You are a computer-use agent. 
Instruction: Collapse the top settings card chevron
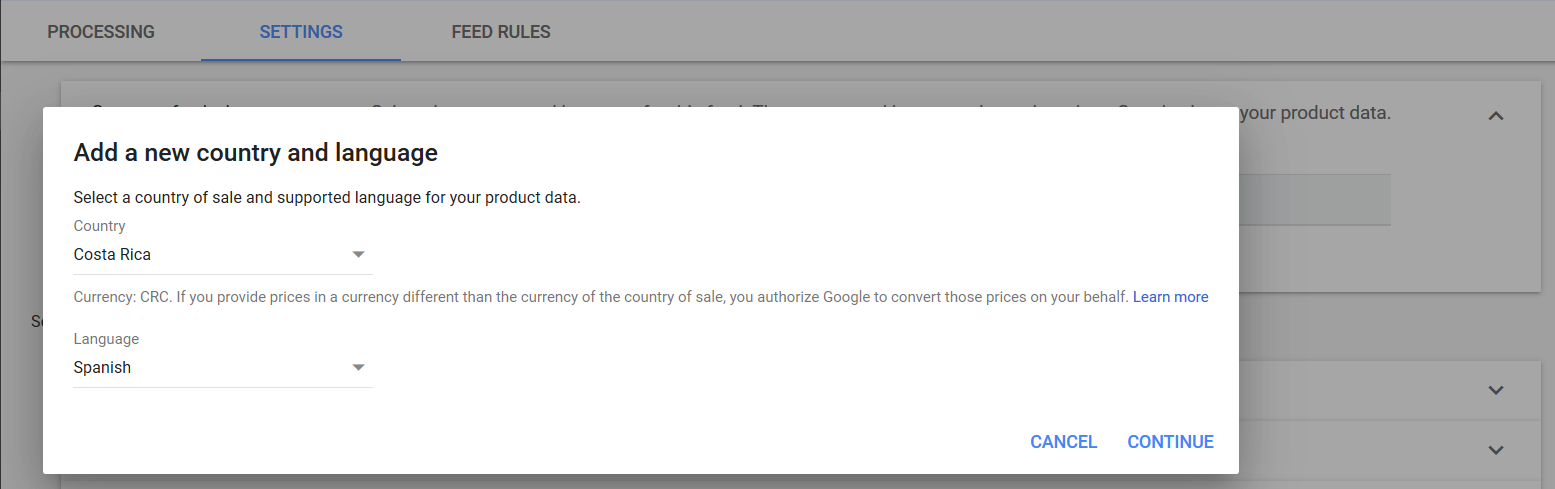(1495, 116)
